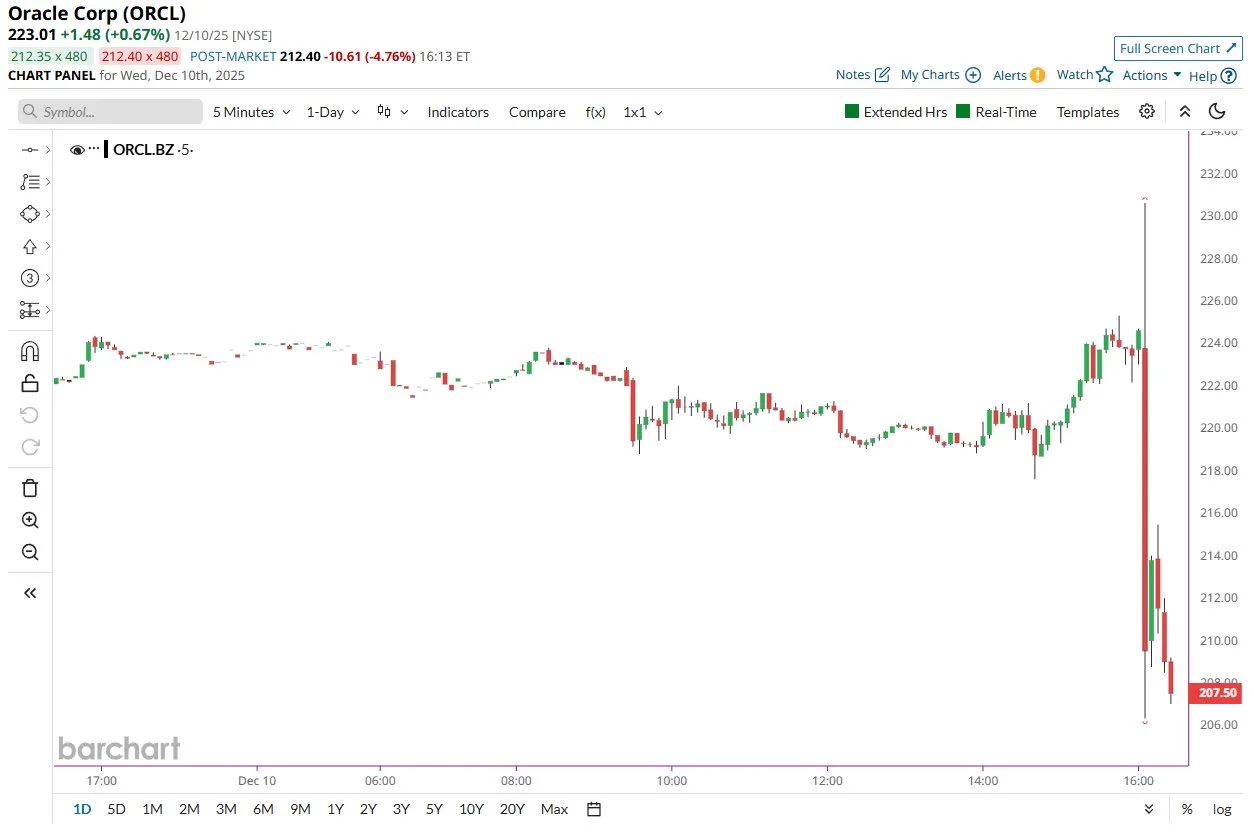Image resolution: width=1254 pixels, height=832 pixels.
Task: Focus the Symbol search field
Action: tap(110, 112)
